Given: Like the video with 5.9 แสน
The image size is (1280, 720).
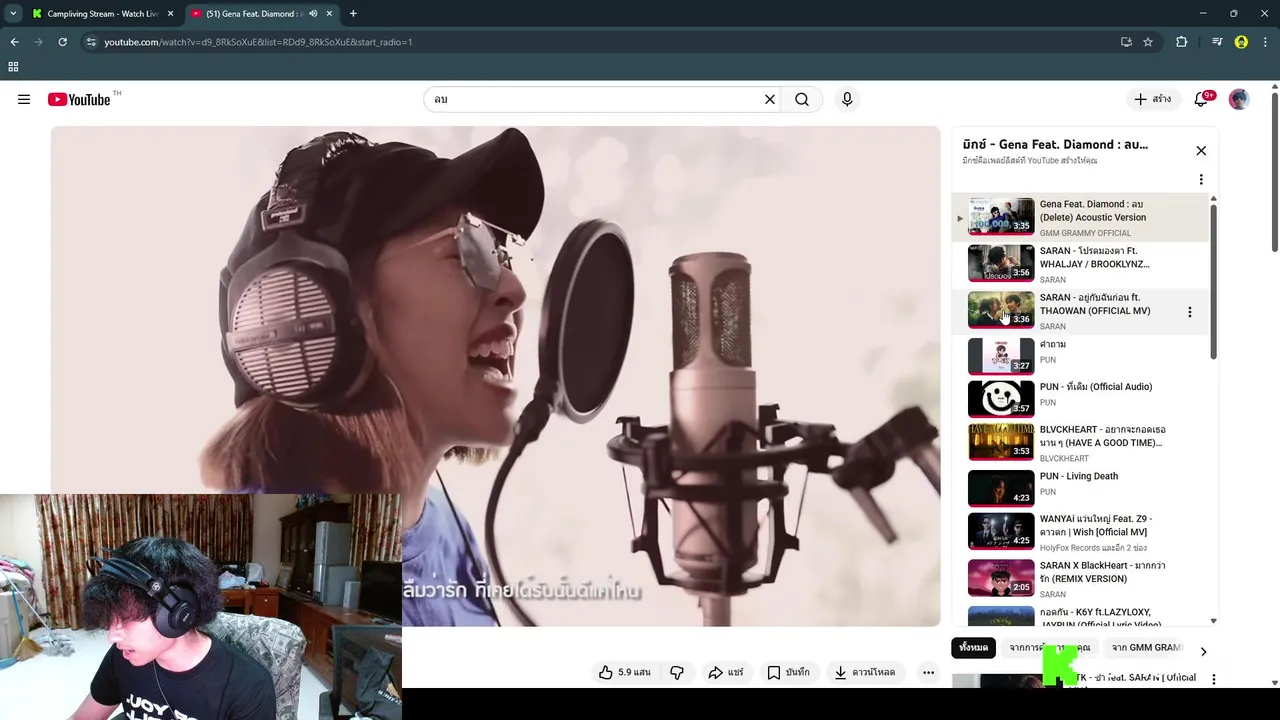Looking at the screenshot, I should coord(624,673).
